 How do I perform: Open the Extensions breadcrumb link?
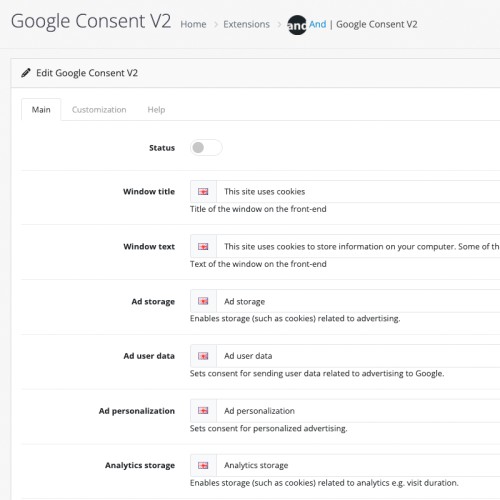point(246,24)
